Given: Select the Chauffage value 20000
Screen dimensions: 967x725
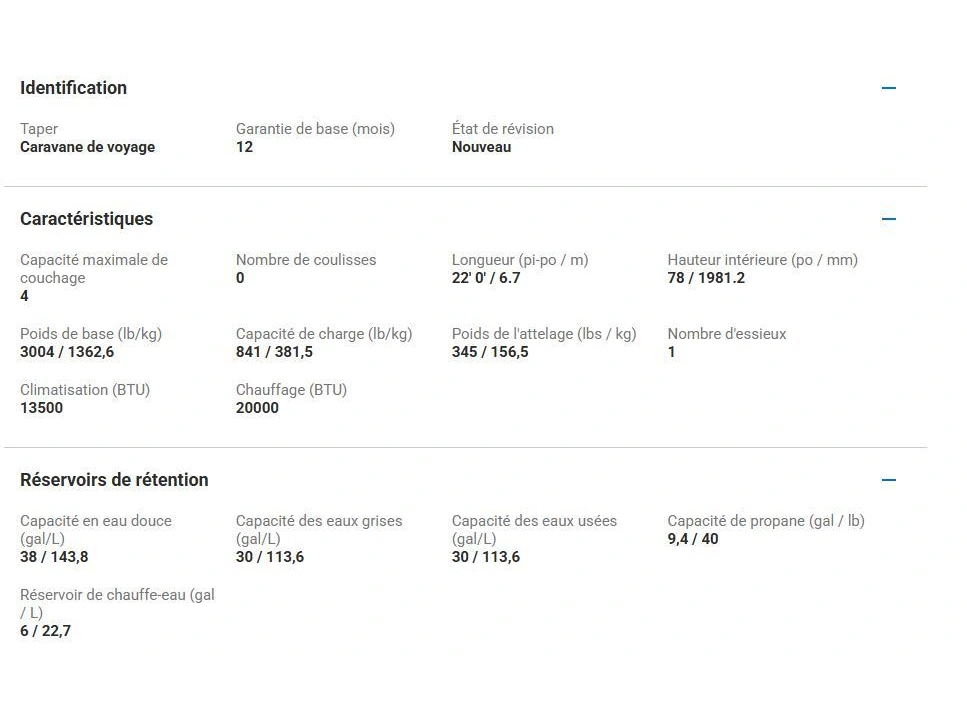Looking at the screenshot, I should point(257,408).
